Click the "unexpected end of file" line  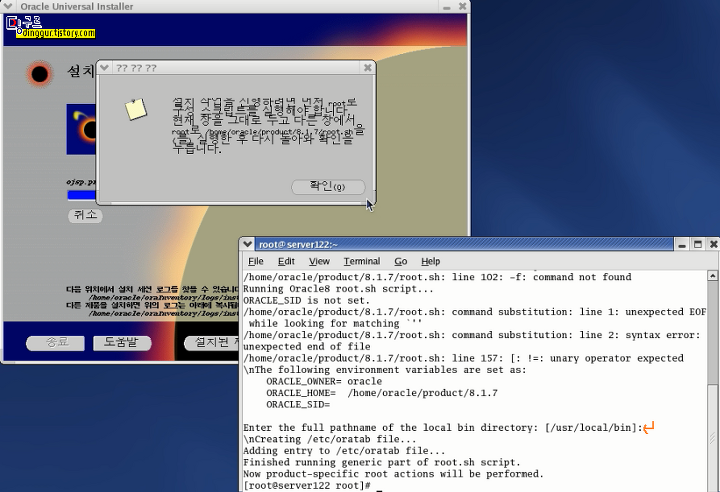[306, 346]
